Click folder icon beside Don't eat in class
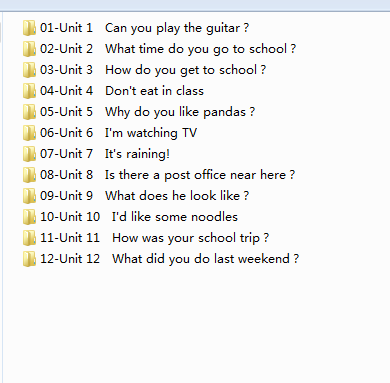This screenshot has height=383, width=390. point(29,91)
